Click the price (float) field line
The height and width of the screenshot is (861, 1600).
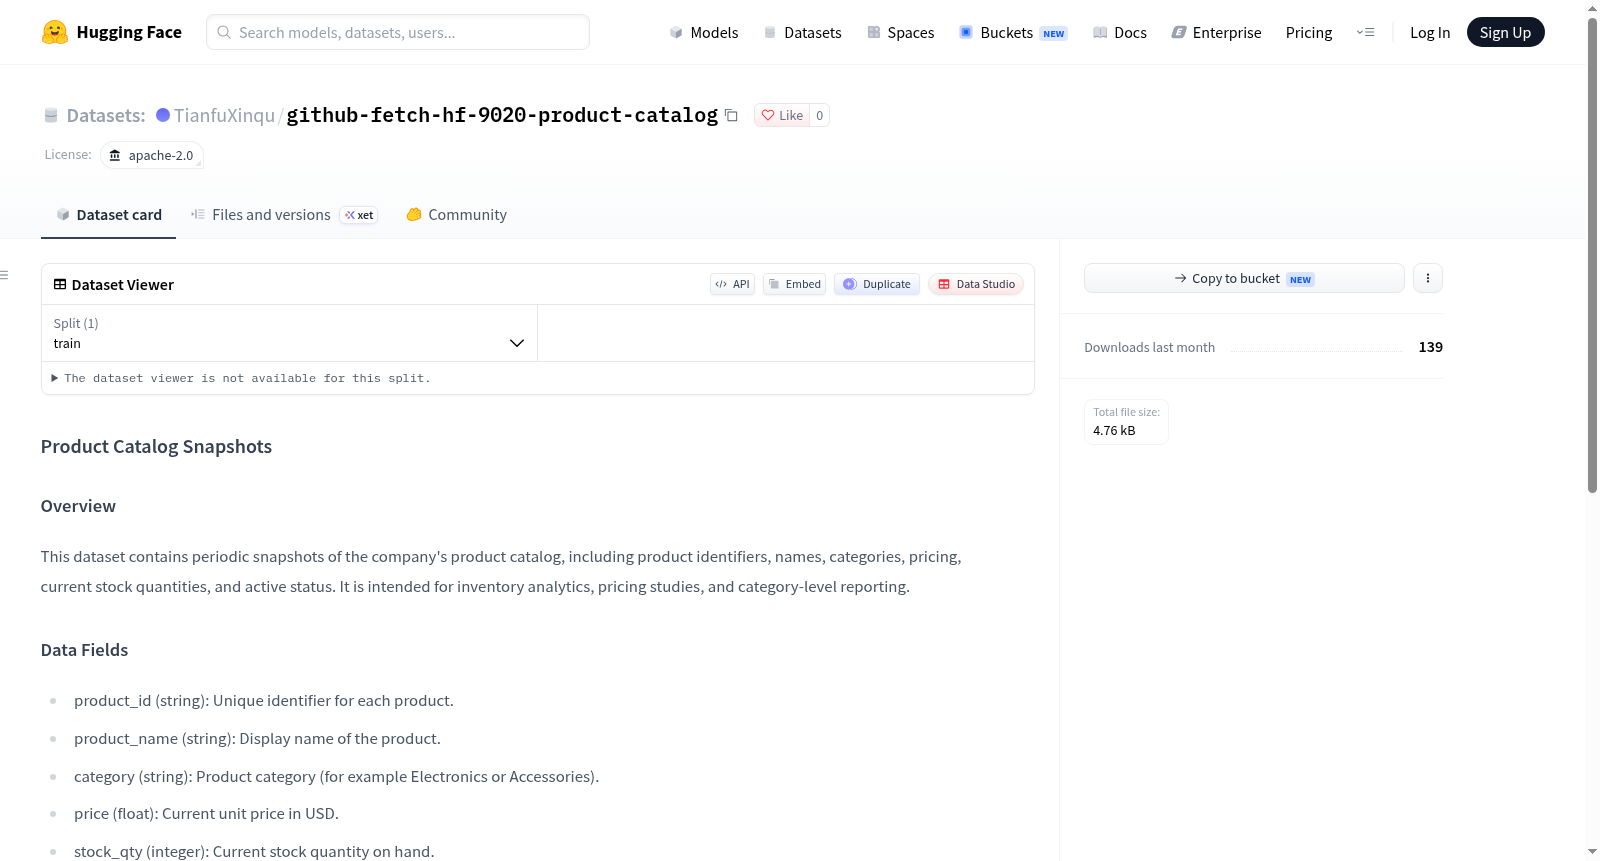[206, 813]
